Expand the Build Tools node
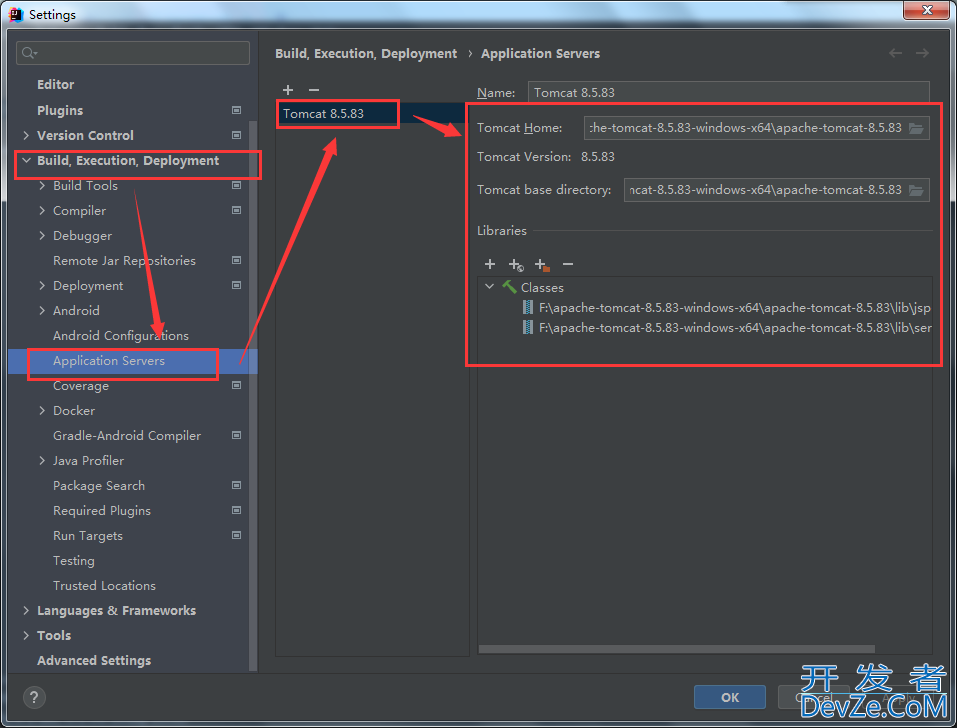This screenshot has width=957, height=728. (42, 186)
